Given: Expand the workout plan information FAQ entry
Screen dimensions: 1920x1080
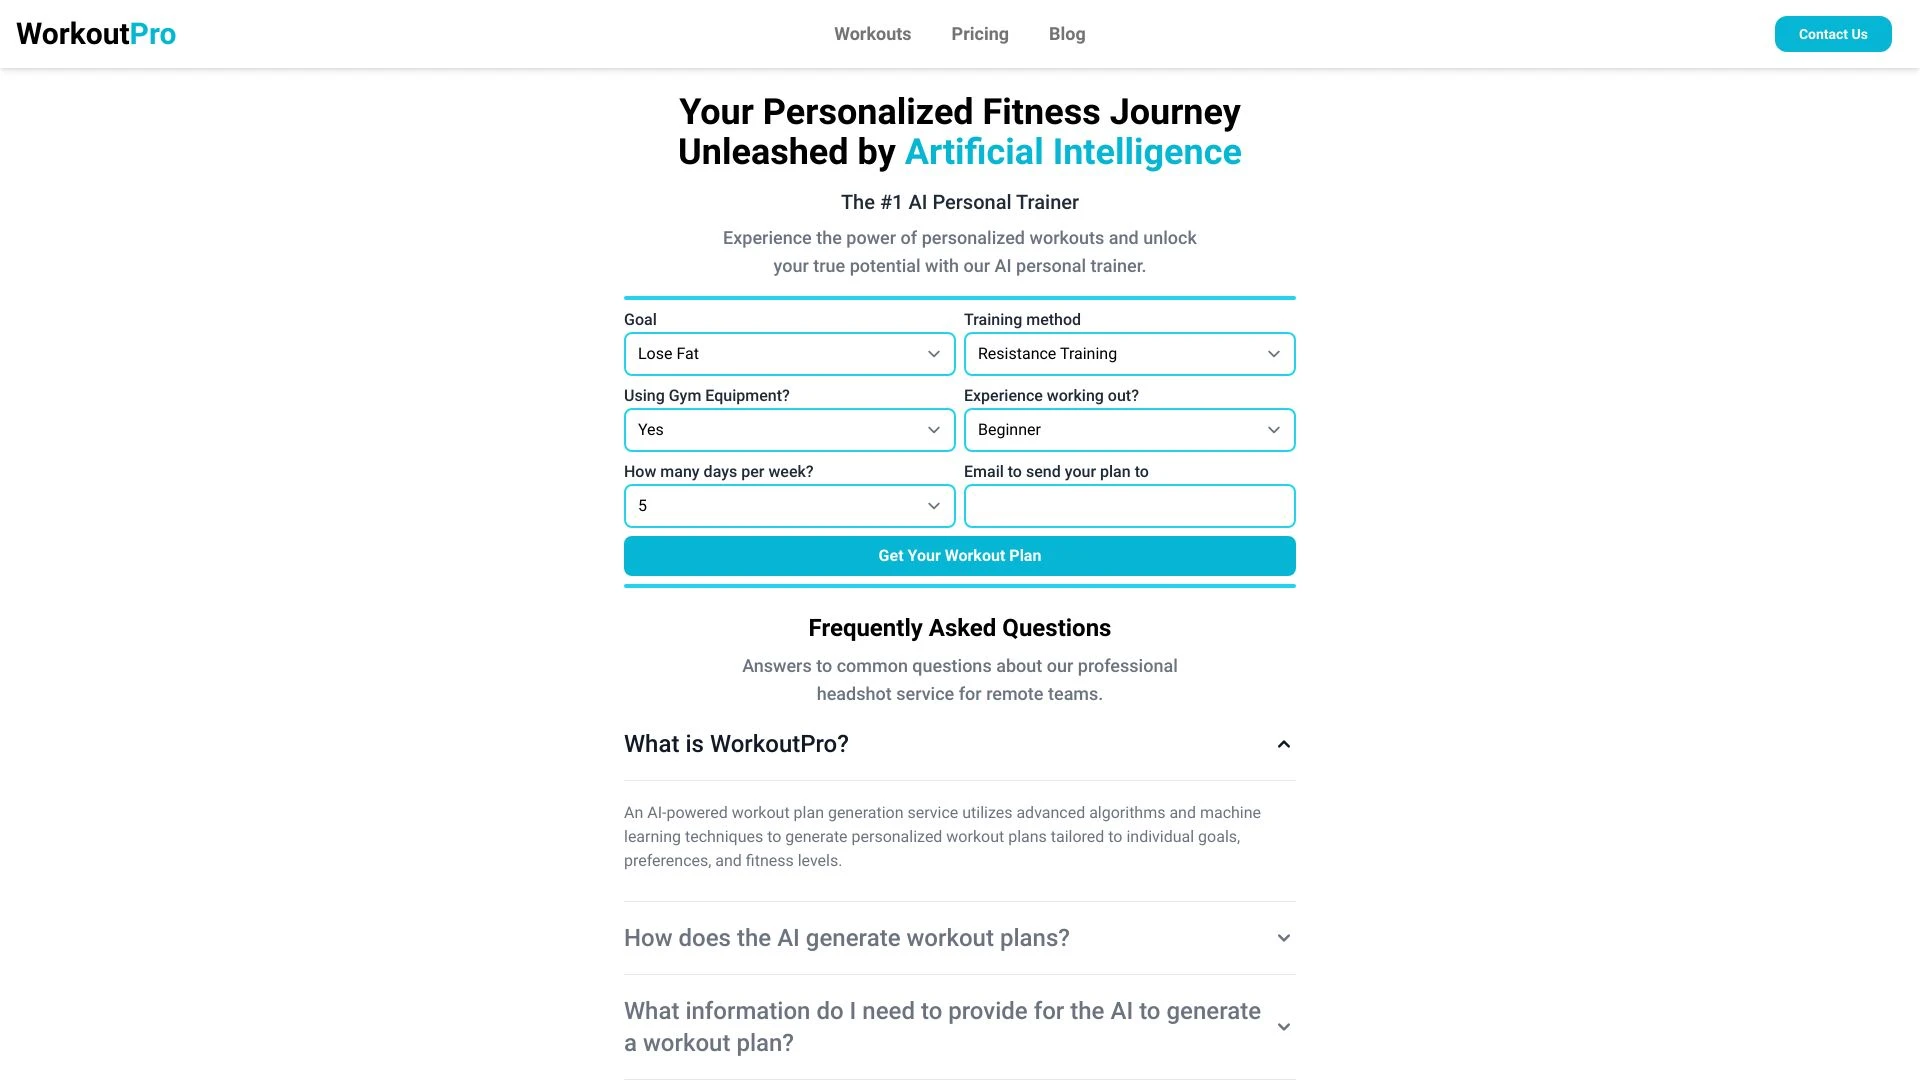Looking at the screenshot, I should pos(941,1026).
